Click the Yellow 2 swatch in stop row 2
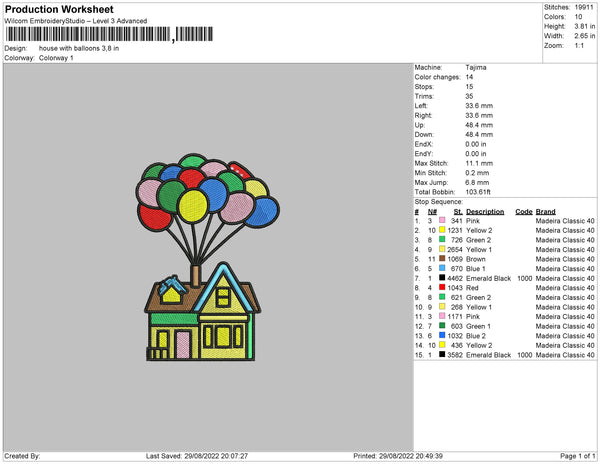 click(x=442, y=230)
